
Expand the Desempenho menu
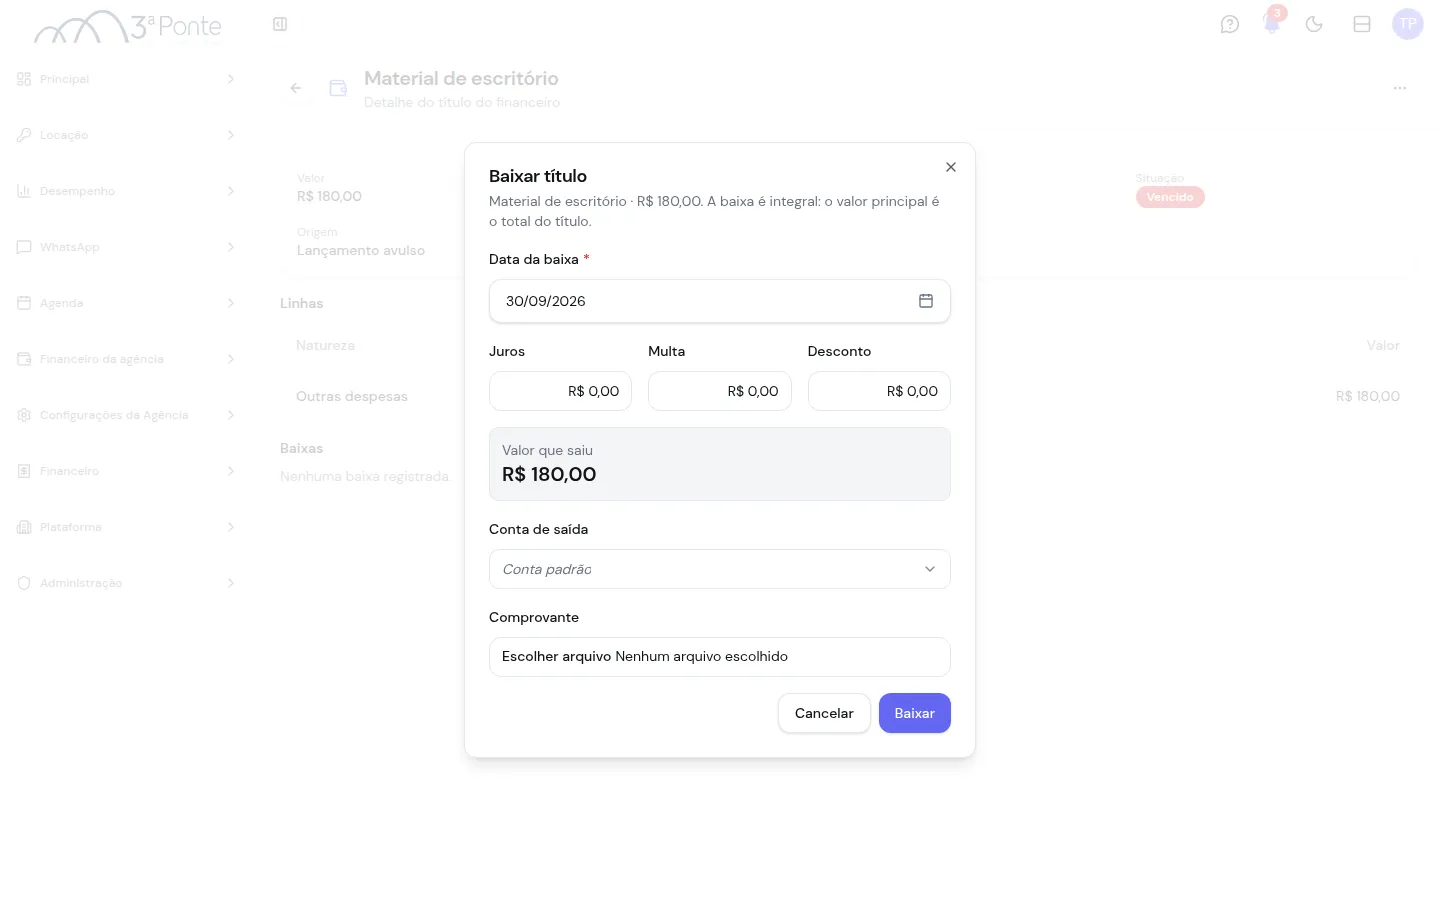click(x=126, y=191)
